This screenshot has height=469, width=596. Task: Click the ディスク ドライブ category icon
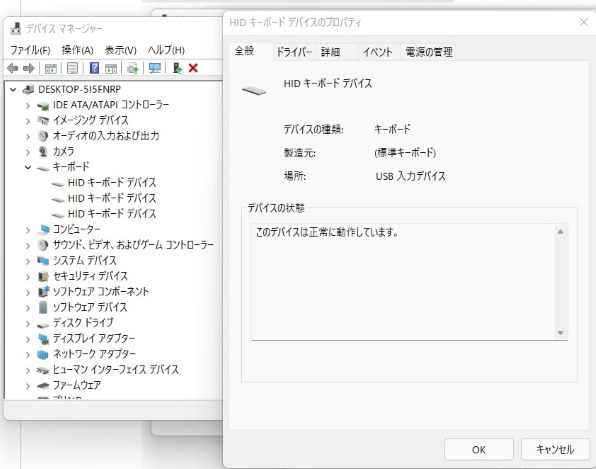pos(43,324)
